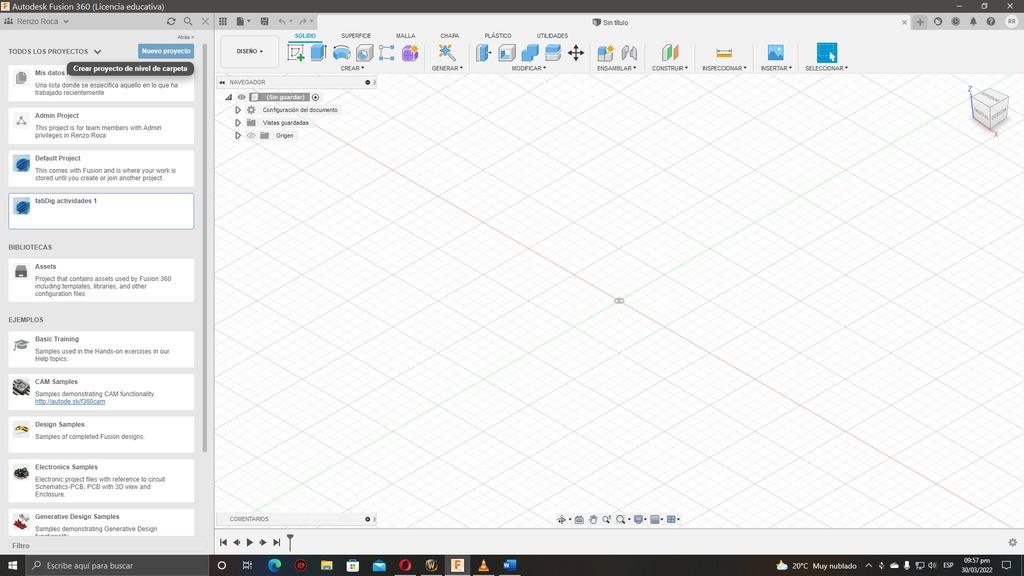Switch to the SUPERFICIE tab
The height and width of the screenshot is (576, 1024).
click(x=356, y=36)
